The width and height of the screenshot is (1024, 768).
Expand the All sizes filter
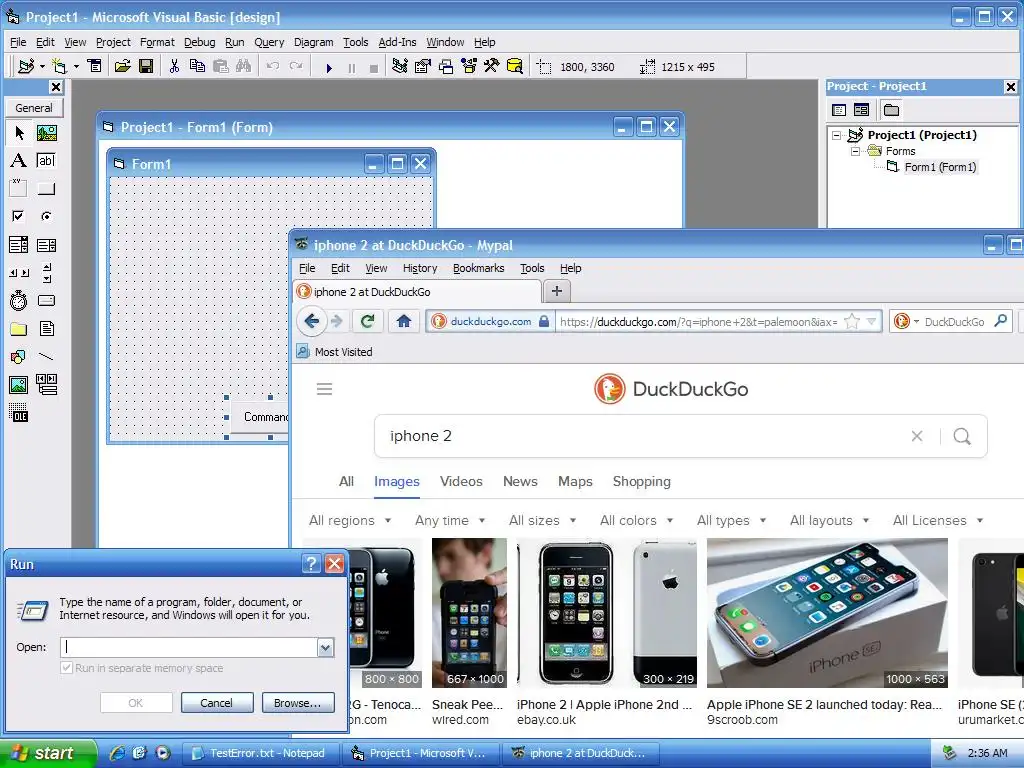(542, 520)
